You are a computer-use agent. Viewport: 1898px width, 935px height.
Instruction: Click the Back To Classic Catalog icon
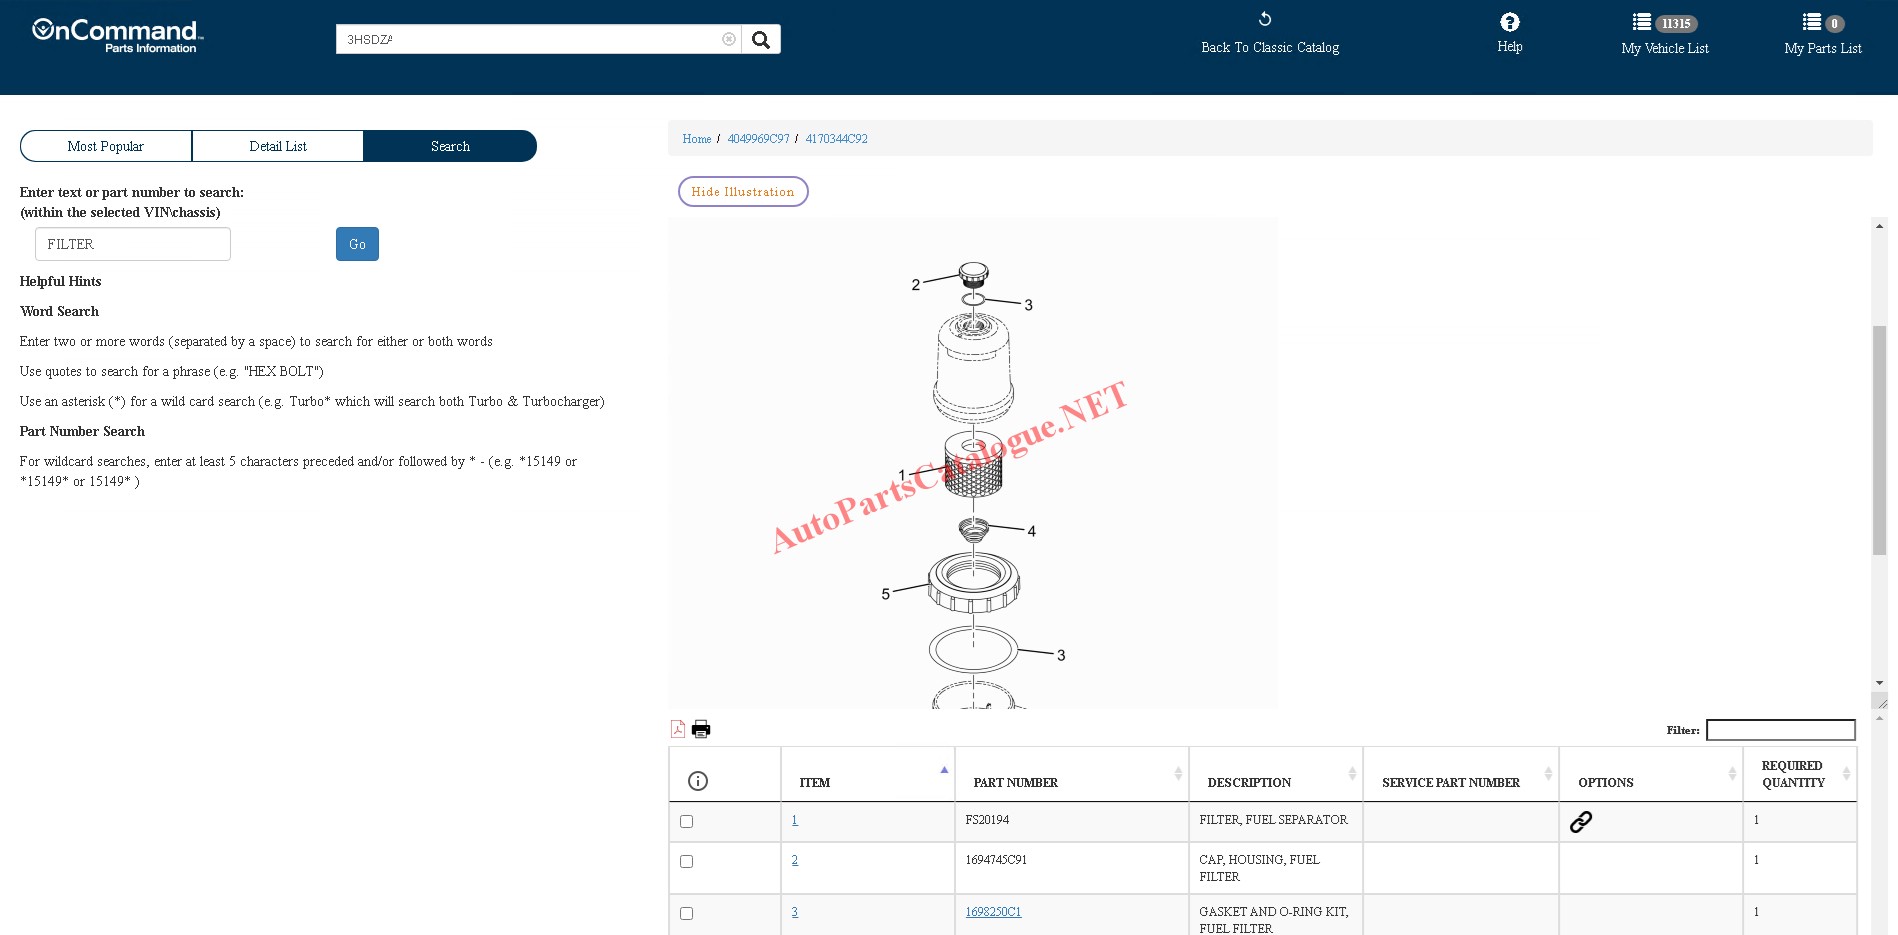[1265, 20]
